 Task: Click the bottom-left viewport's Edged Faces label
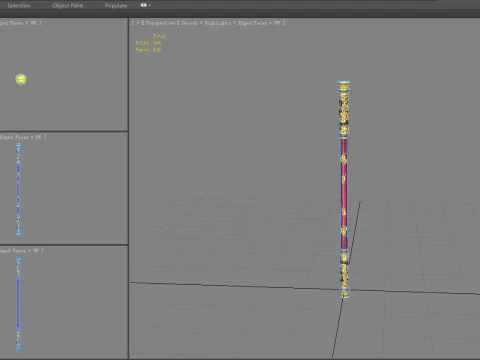[x=14, y=250]
